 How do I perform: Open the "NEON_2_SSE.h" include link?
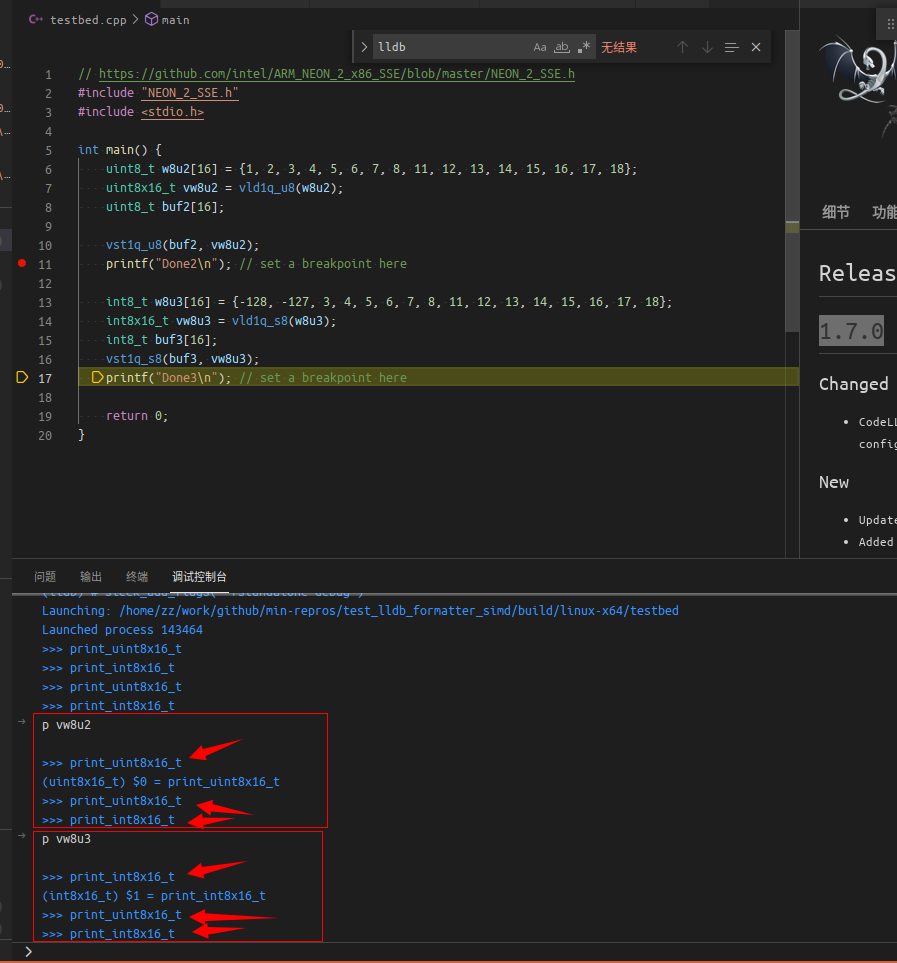190,93
